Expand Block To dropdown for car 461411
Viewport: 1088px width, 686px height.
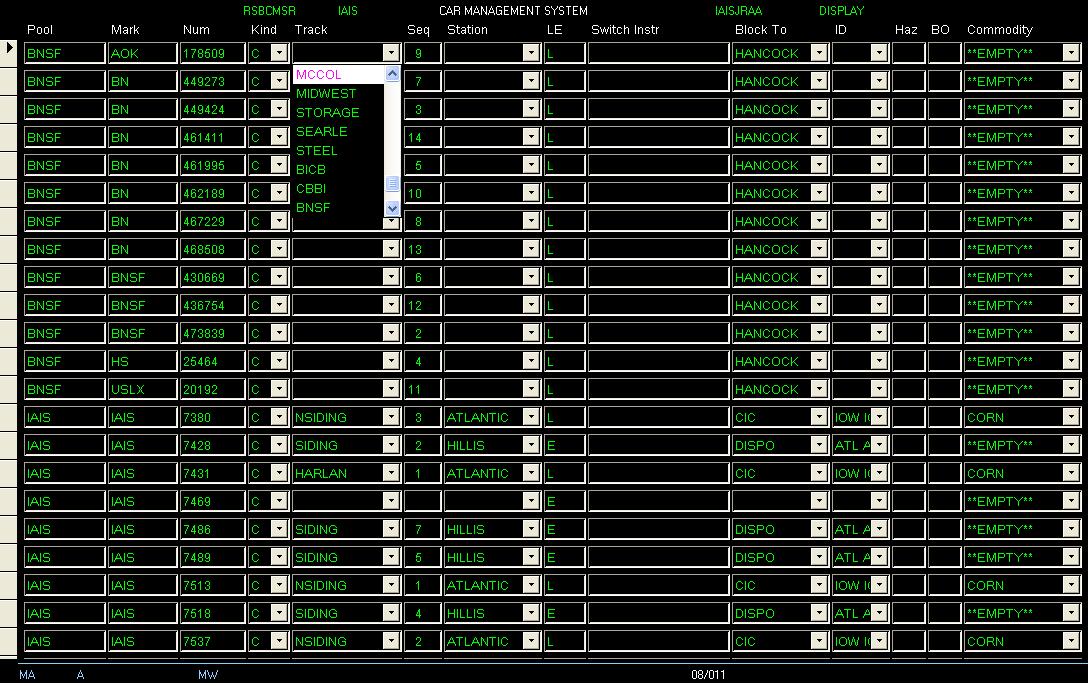[x=819, y=137]
